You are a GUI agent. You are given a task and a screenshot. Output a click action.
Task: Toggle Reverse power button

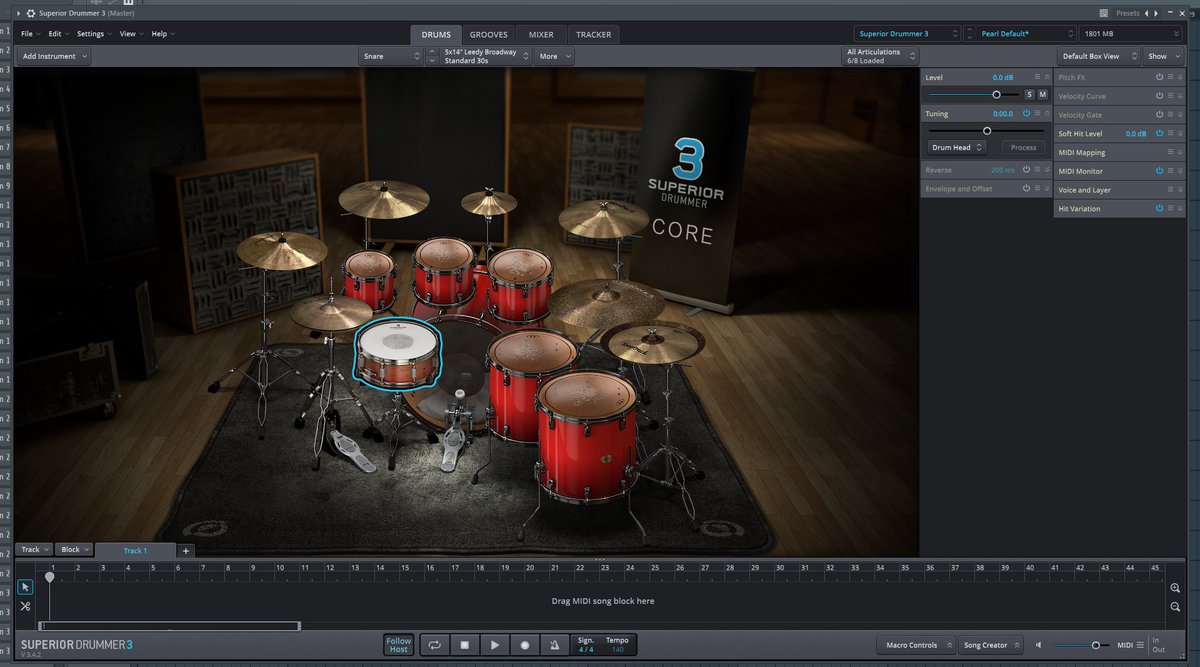click(1026, 170)
